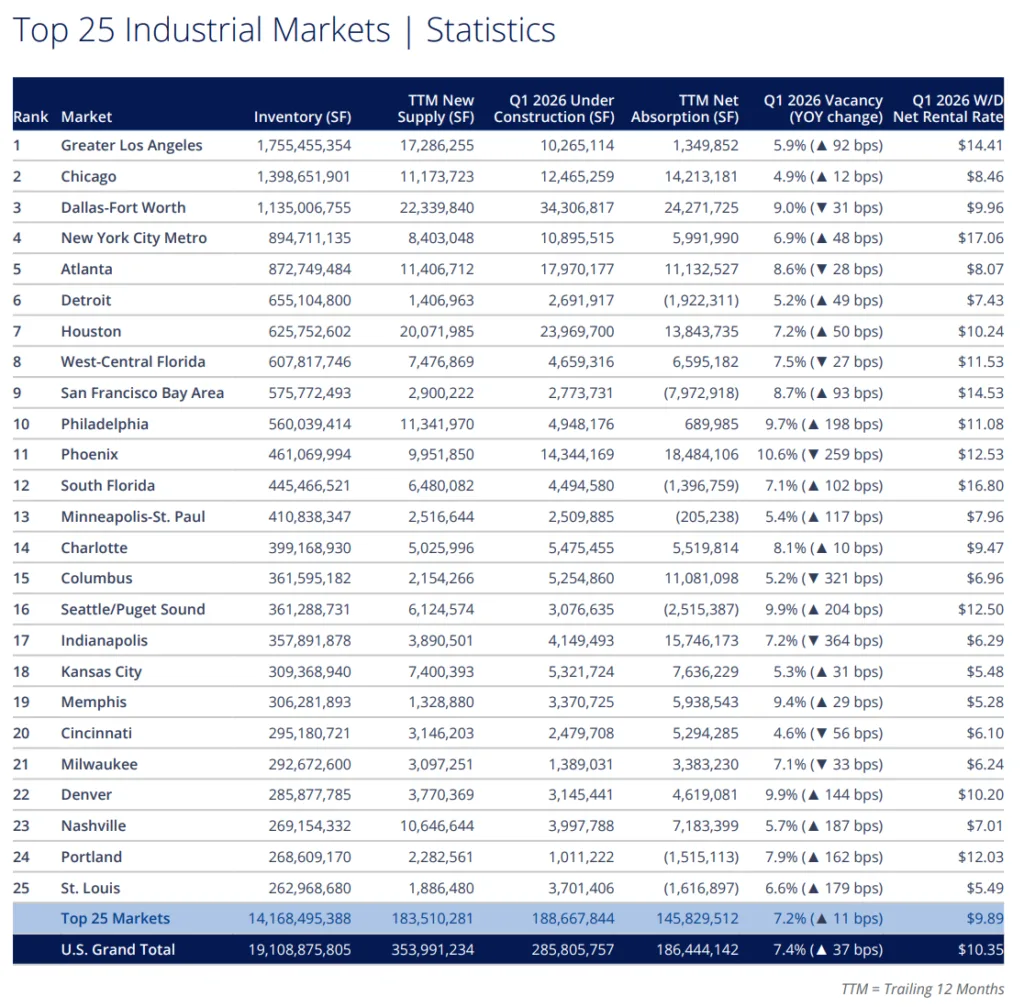
Task: Select the 'Philadelphia' market name
Action: click(x=104, y=424)
